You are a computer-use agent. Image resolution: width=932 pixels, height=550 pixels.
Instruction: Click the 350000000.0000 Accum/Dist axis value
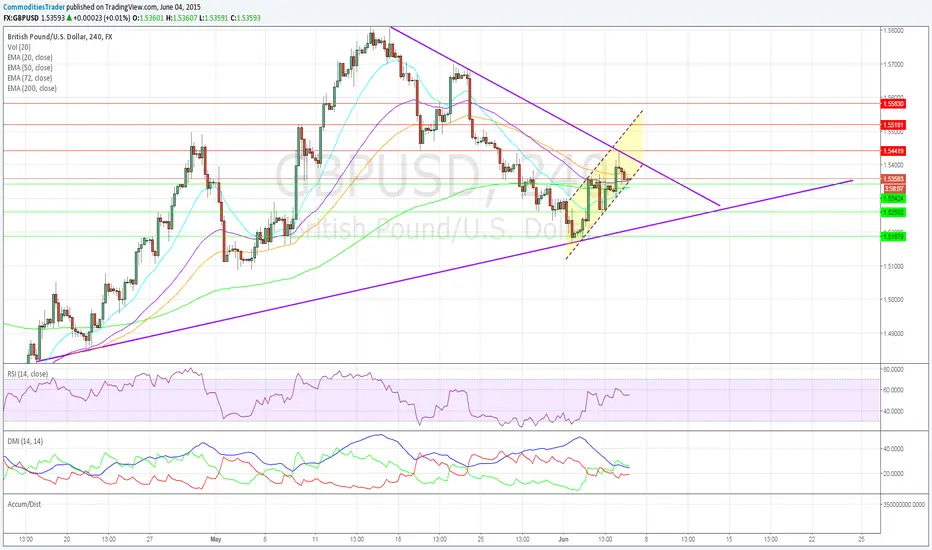click(903, 504)
